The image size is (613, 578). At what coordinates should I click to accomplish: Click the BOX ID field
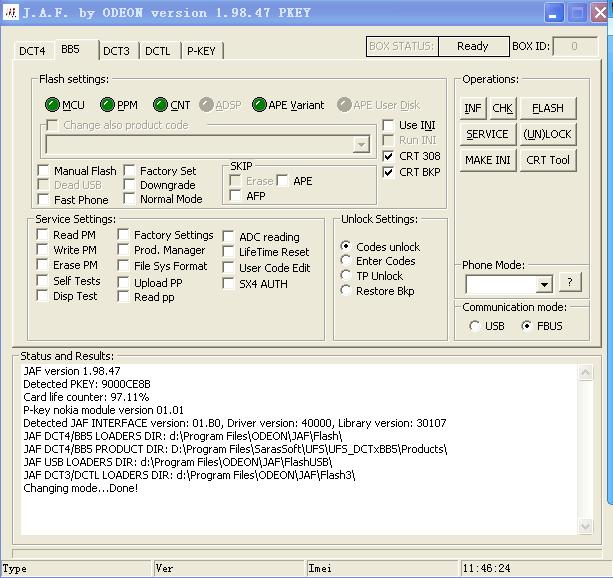pos(575,46)
